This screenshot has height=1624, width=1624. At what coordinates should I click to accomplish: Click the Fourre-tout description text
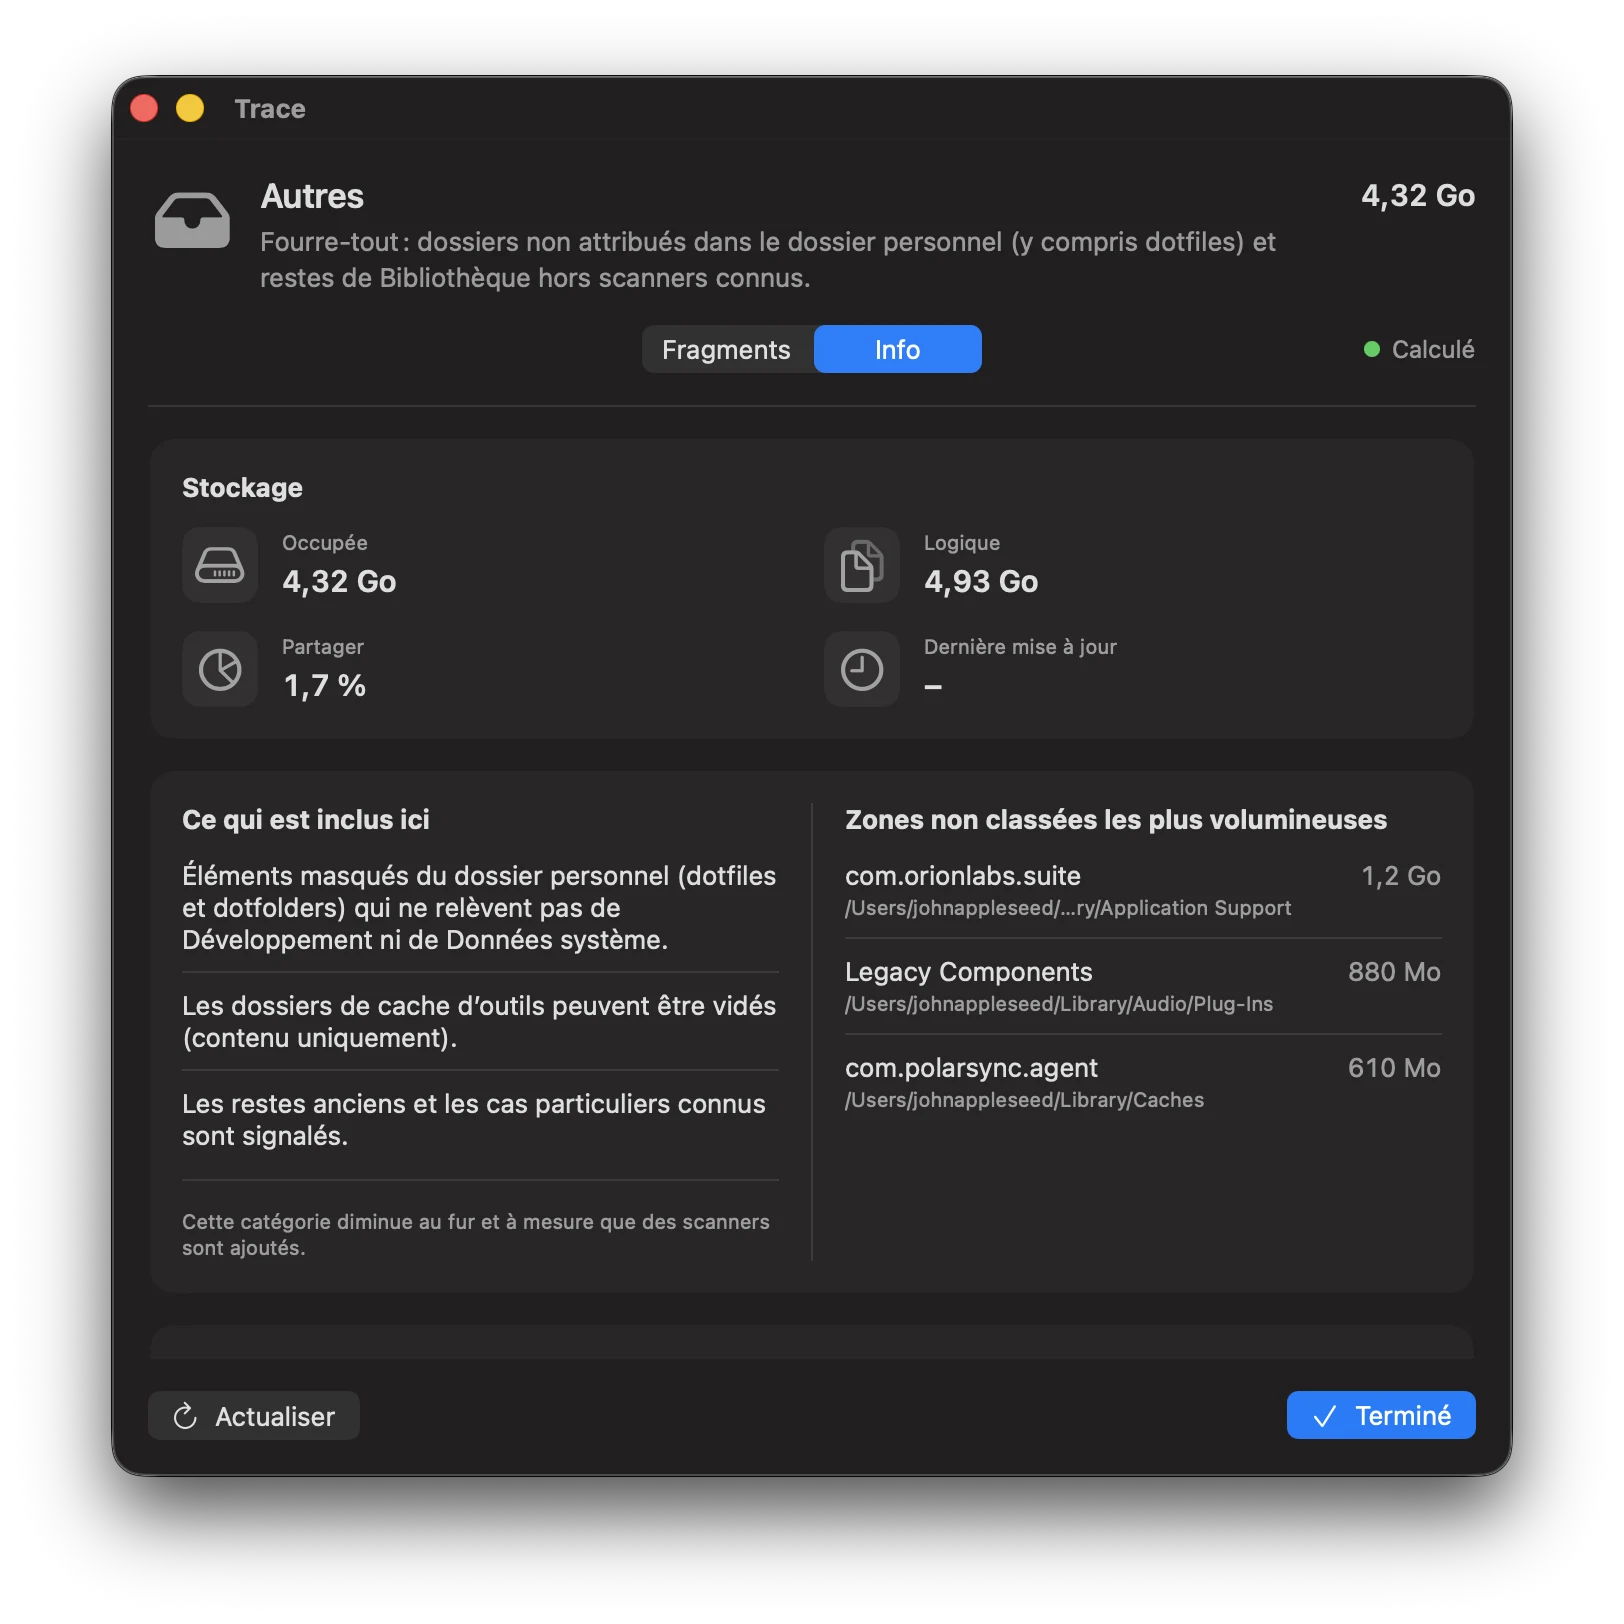coord(768,259)
